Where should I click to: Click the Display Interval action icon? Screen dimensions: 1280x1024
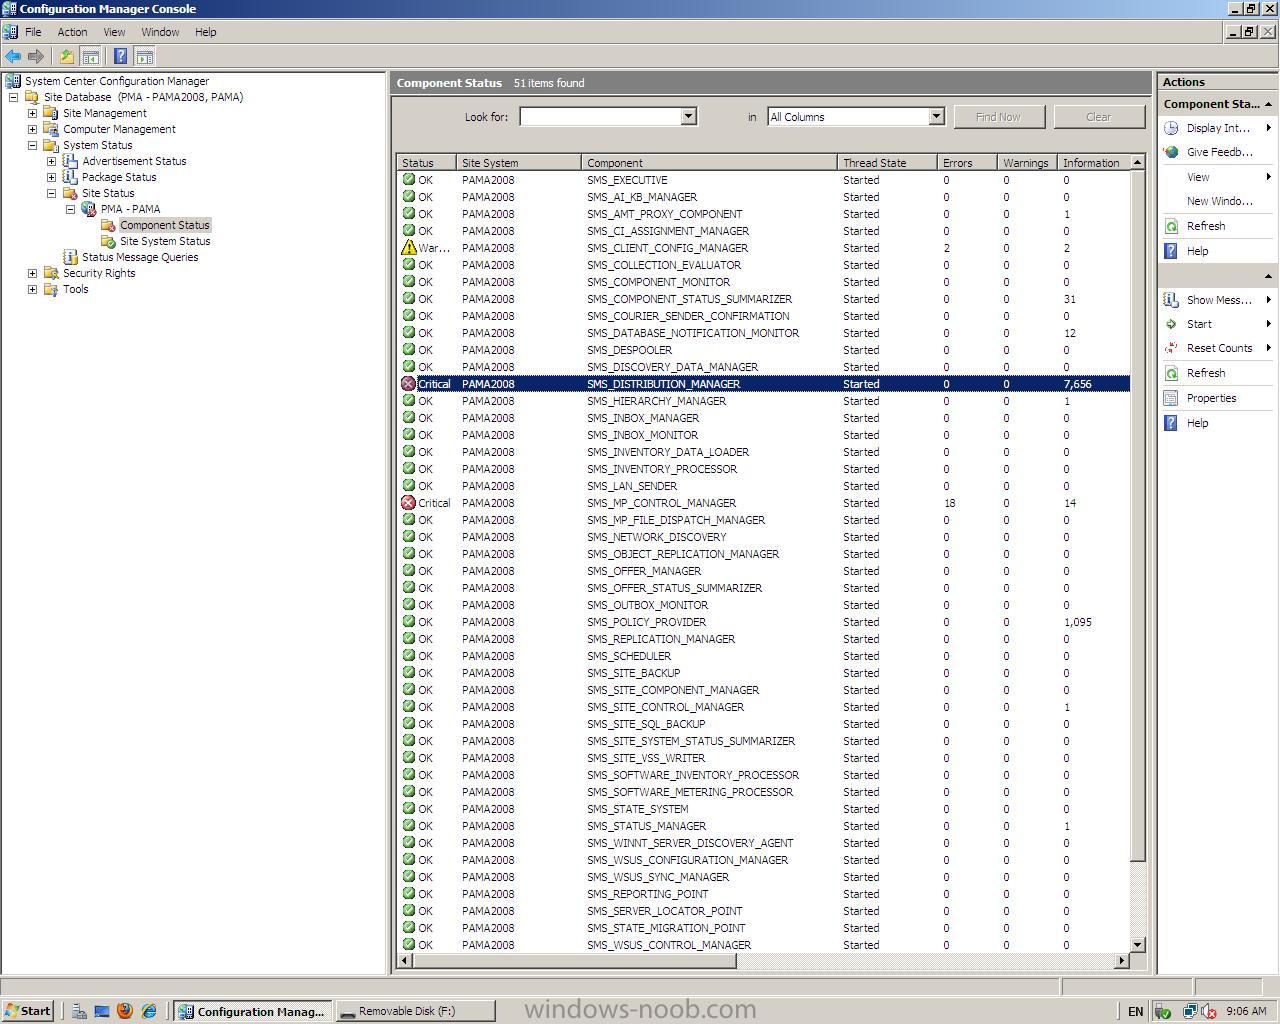pyautogui.click(x=1171, y=128)
